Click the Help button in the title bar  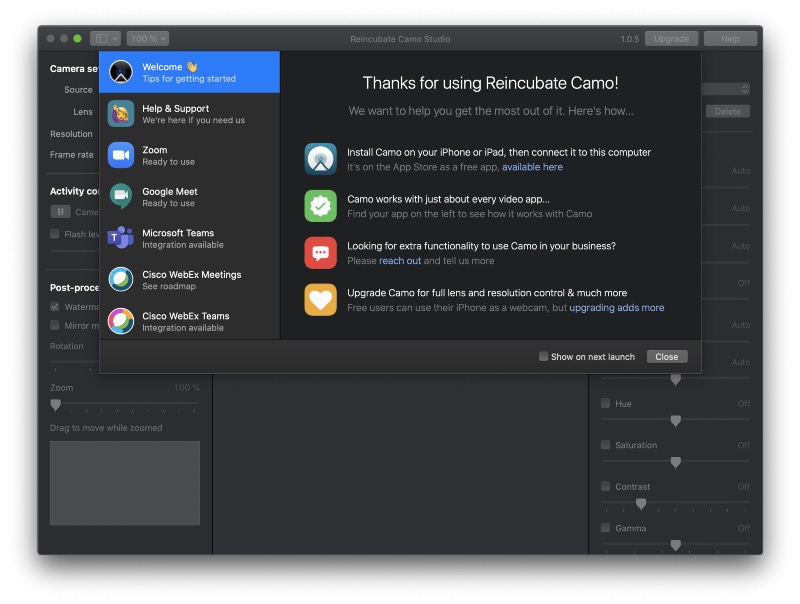coord(730,39)
